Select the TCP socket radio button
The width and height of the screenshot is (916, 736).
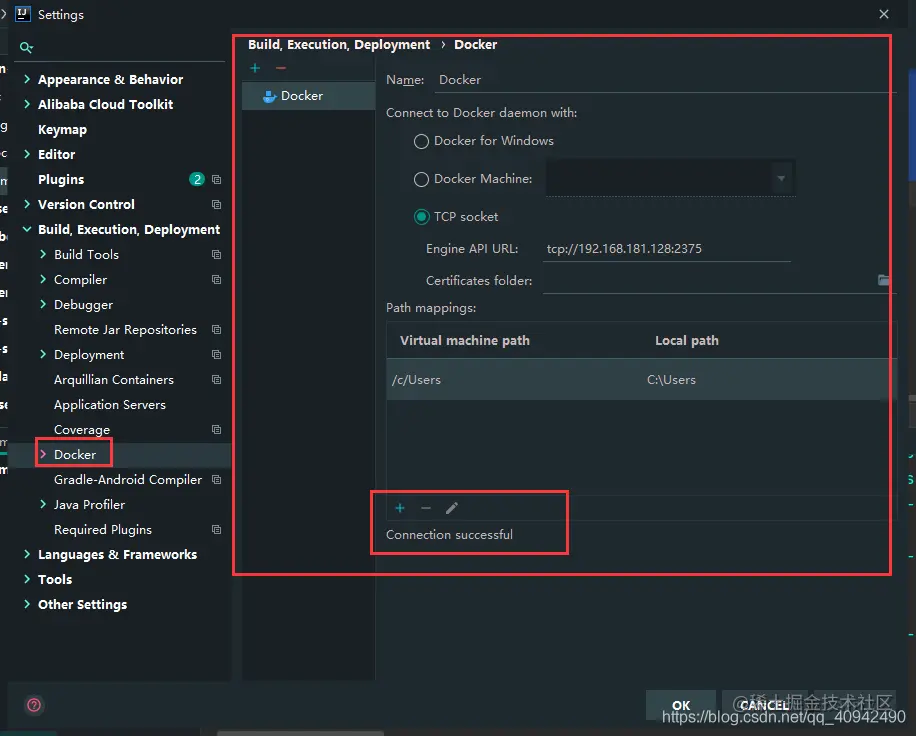(421, 217)
